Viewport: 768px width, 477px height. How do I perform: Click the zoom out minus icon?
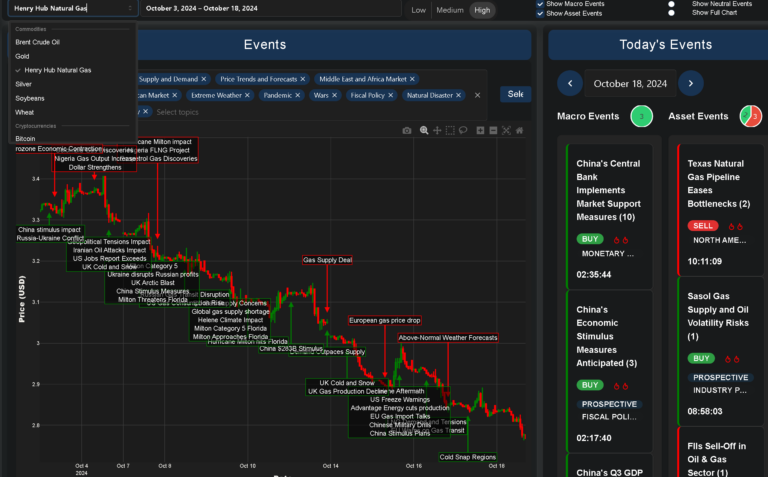(x=494, y=130)
